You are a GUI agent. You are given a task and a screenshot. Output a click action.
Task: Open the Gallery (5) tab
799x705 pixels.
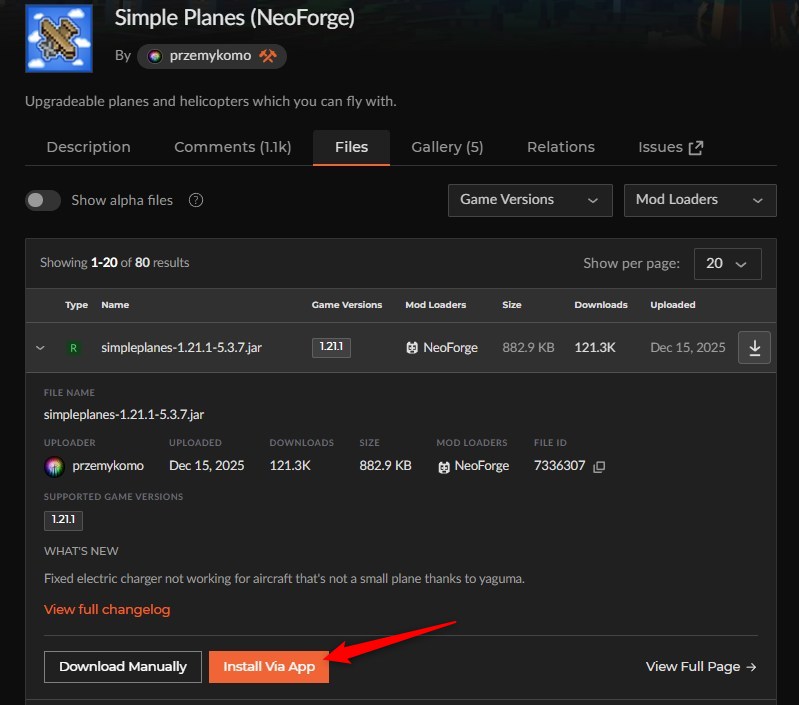pyautogui.click(x=447, y=147)
